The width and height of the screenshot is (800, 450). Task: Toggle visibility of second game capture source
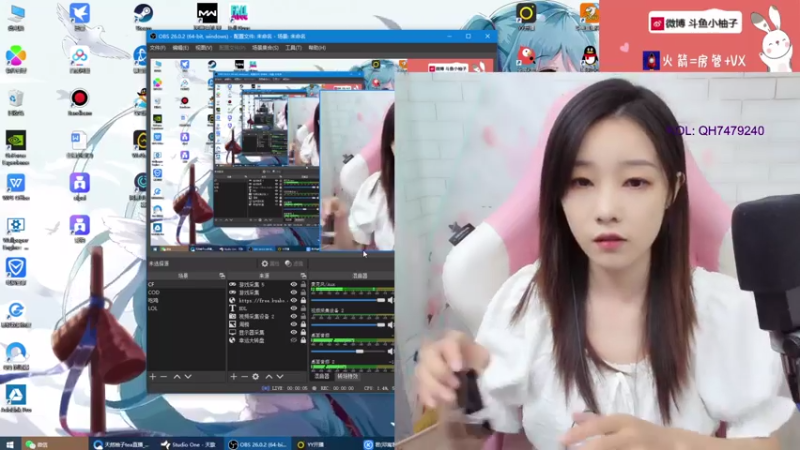coord(293,292)
